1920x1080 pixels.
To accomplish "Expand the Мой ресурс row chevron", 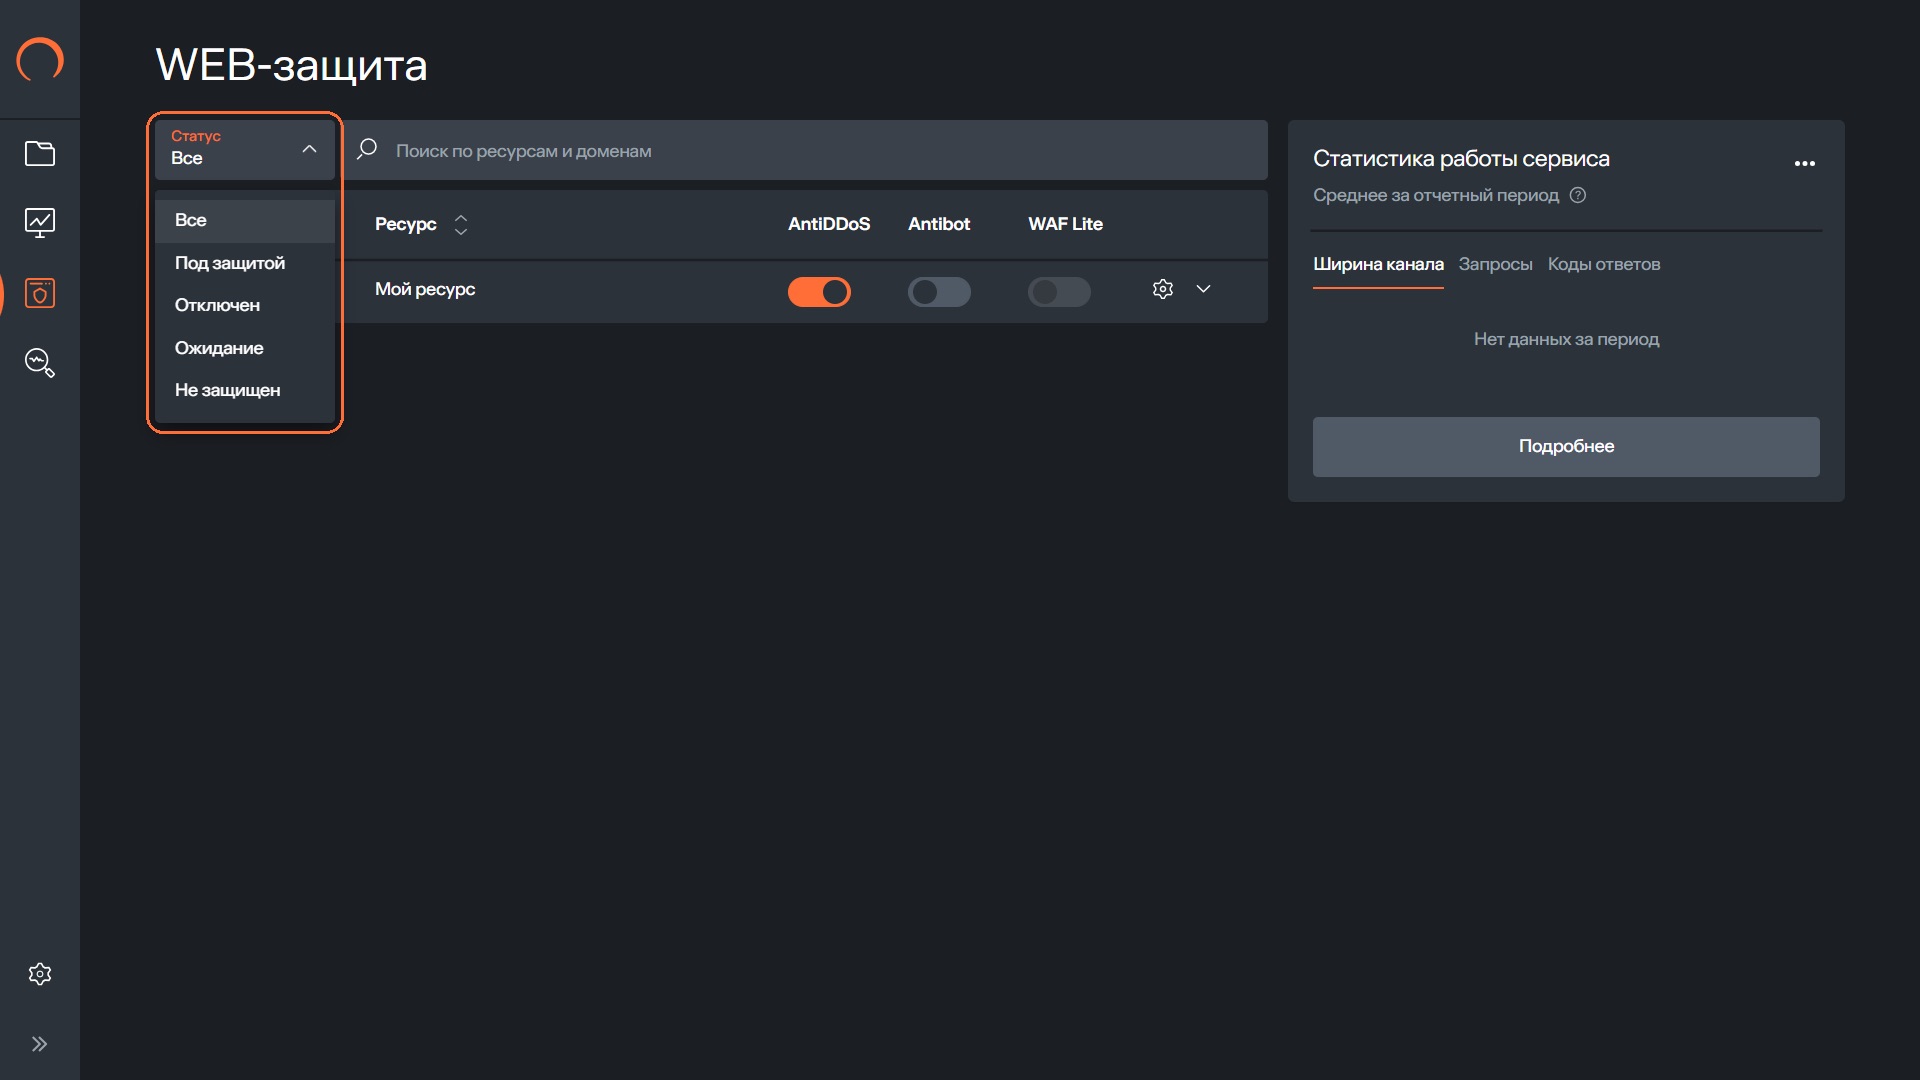I will [1203, 289].
